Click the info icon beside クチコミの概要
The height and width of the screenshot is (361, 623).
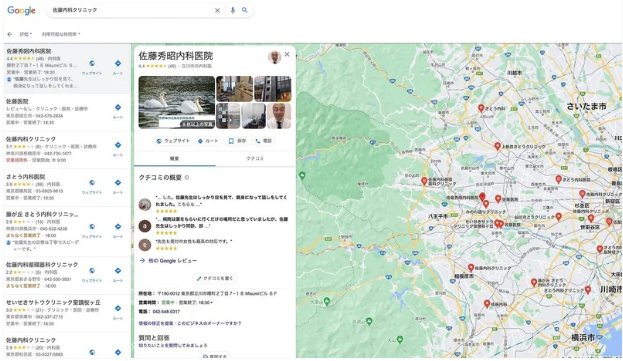click(187, 178)
